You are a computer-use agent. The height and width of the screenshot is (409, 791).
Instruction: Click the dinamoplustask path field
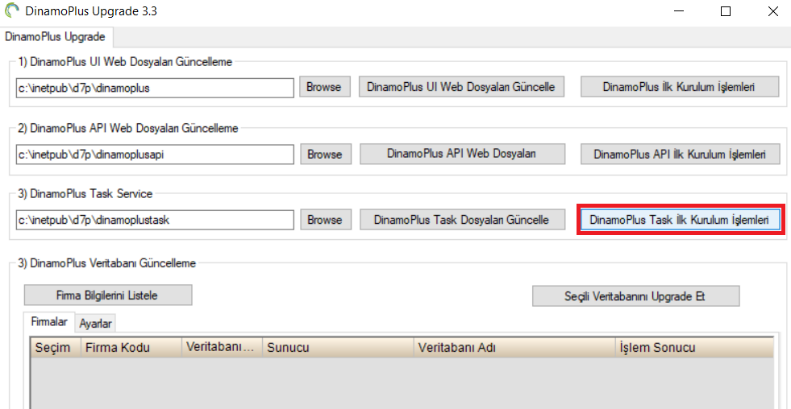155,220
